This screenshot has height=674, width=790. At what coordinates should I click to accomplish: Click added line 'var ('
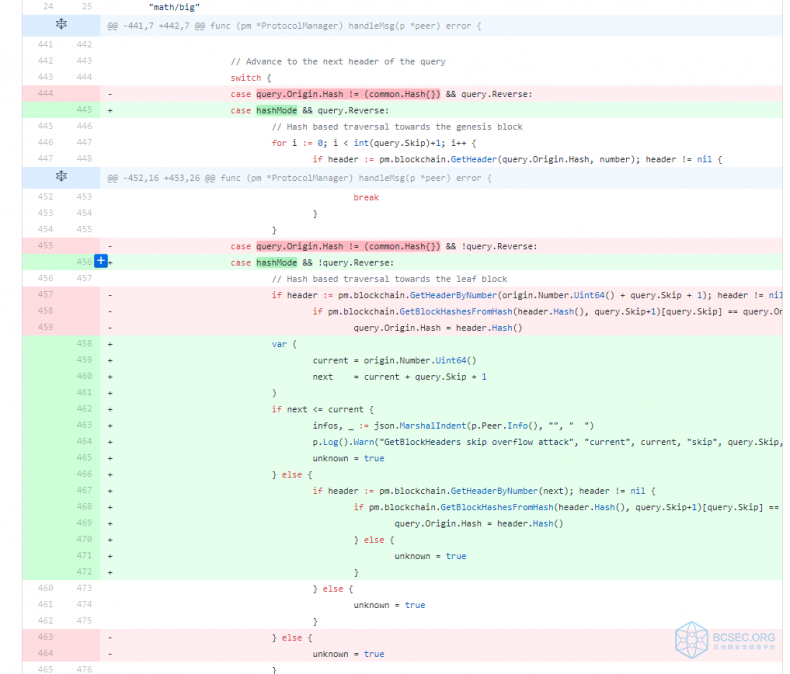point(284,344)
